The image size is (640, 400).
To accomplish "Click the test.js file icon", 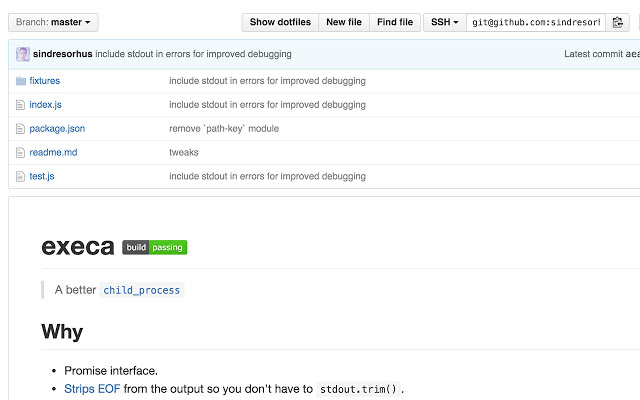I will 20,177.
